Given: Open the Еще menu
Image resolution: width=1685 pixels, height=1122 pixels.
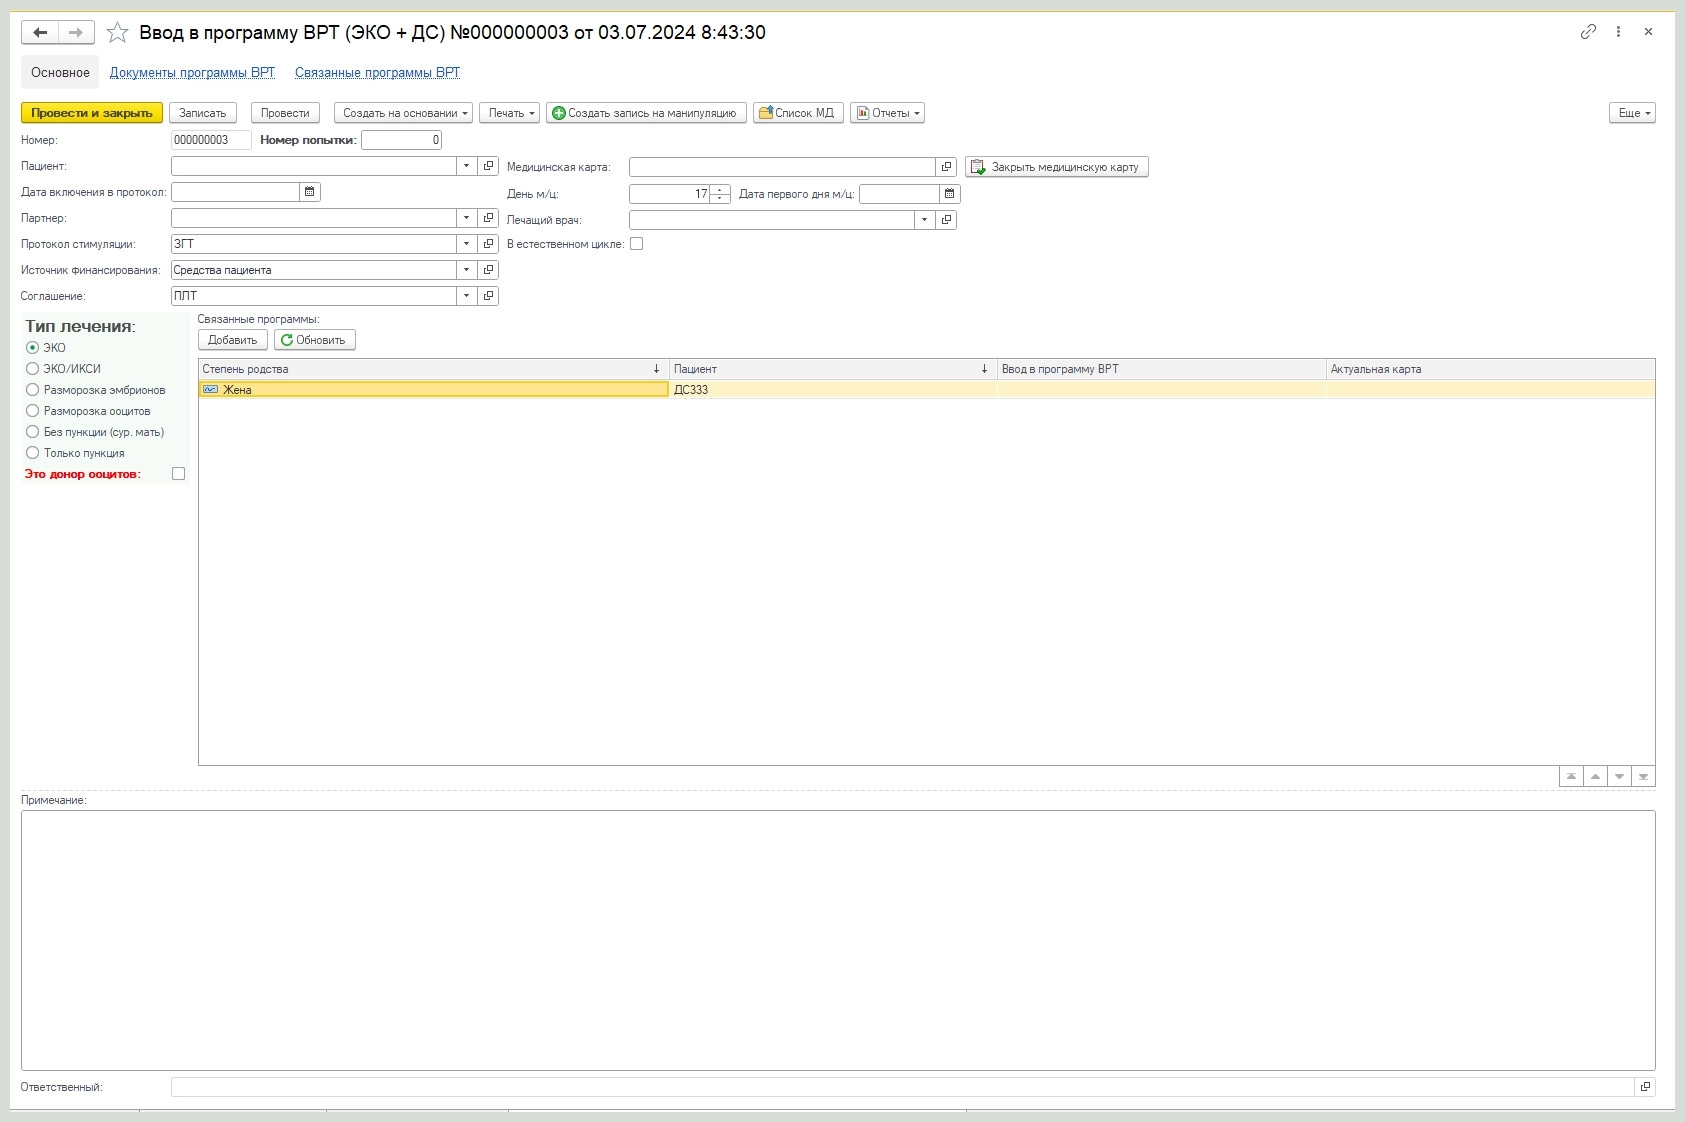Looking at the screenshot, I should (x=1632, y=113).
